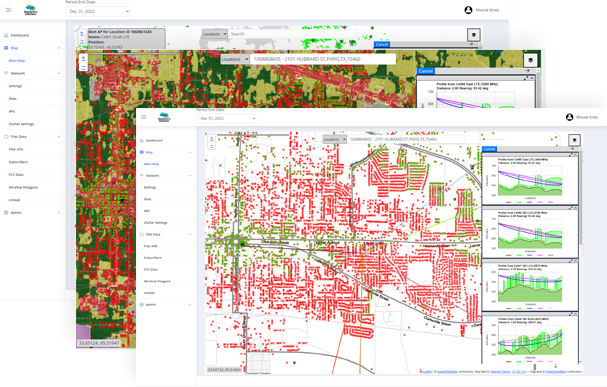Open the map layers control in the front window
The image size is (607, 387).
coord(574,140)
